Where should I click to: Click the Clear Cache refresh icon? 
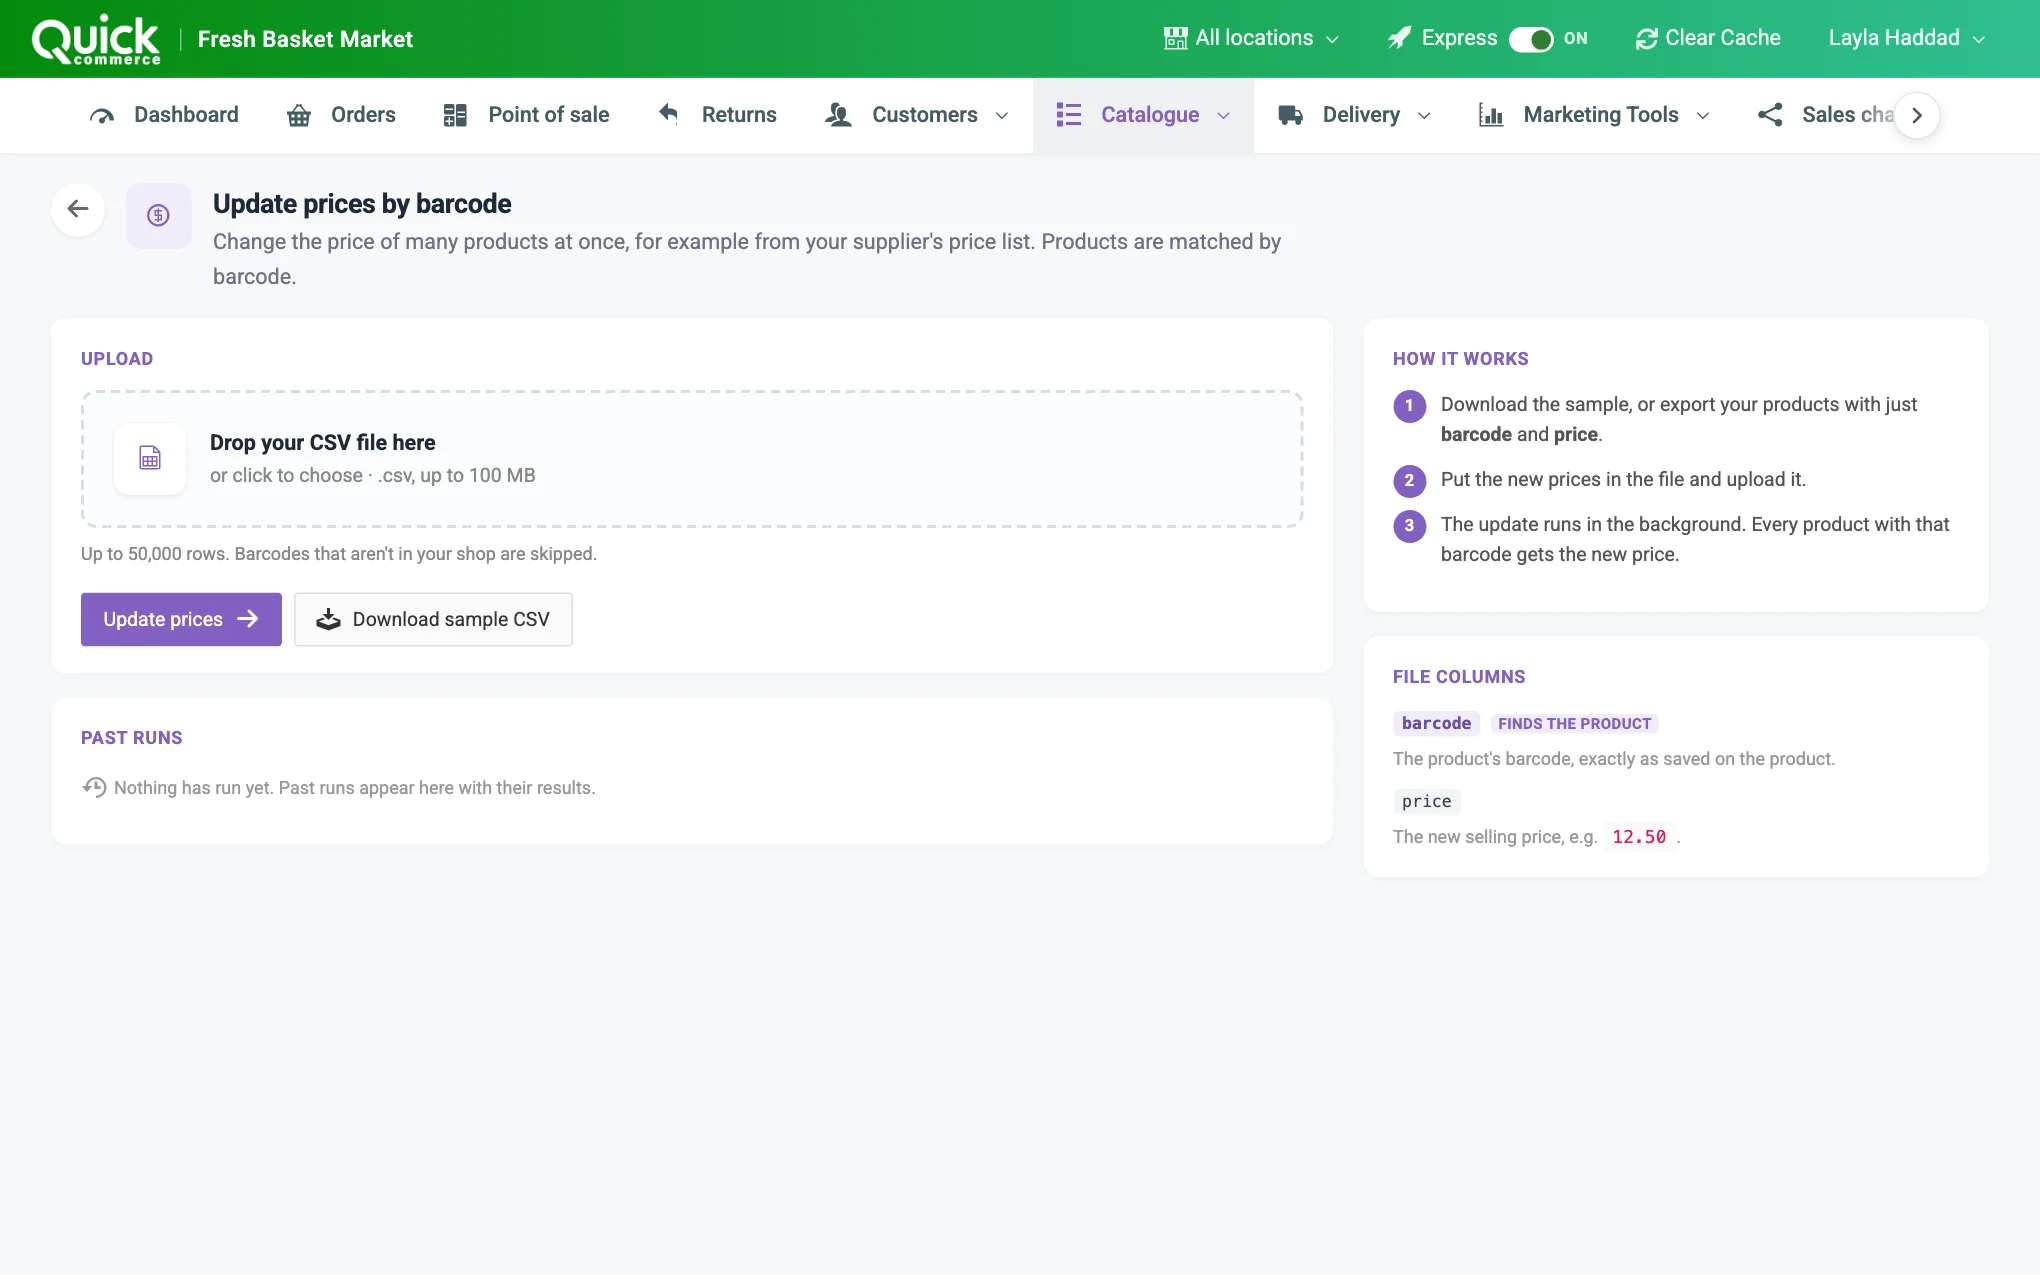(x=1646, y=39)
